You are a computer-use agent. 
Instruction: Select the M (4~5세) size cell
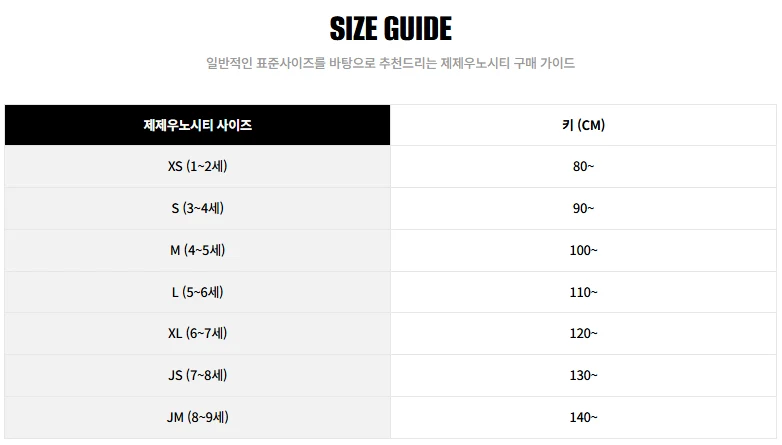(197, 250)
